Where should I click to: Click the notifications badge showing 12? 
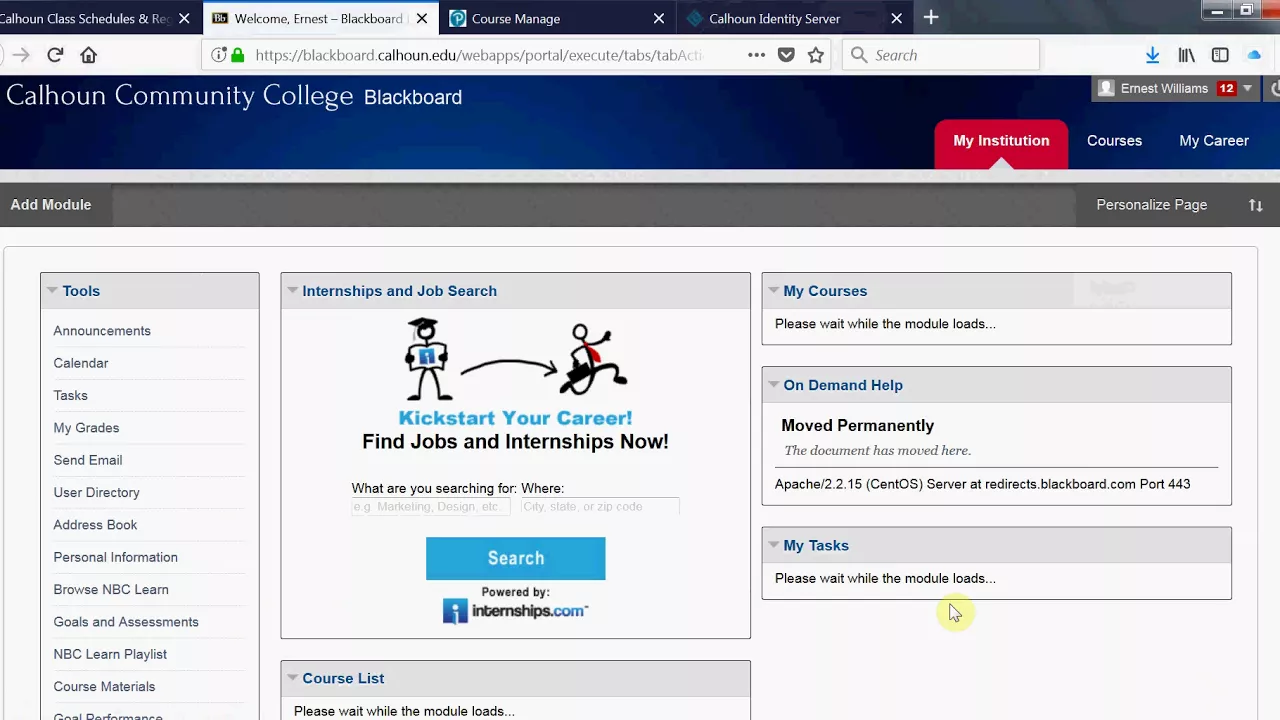pos(1227,88)
